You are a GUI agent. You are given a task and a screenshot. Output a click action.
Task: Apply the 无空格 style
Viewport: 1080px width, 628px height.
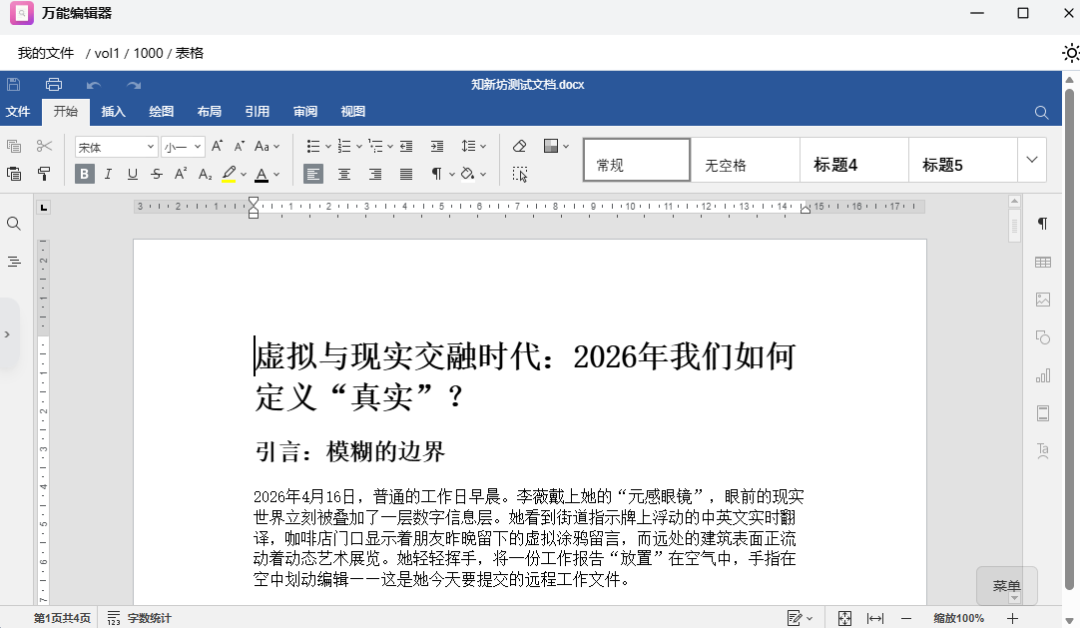click(x=745, y=160)
